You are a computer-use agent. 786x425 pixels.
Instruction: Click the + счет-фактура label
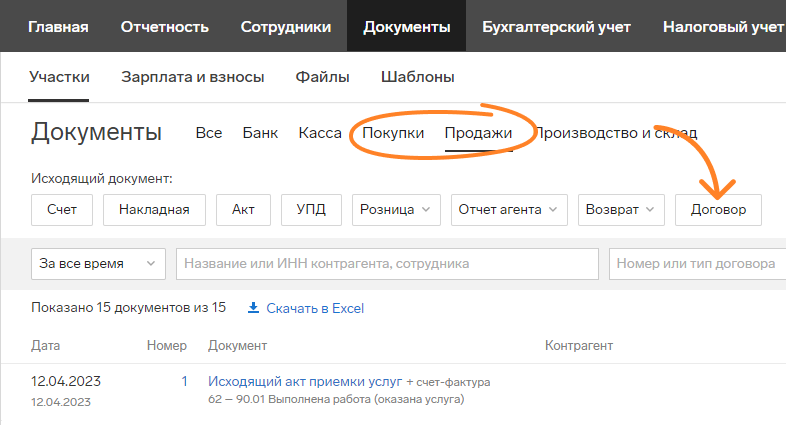coord(448,382)
